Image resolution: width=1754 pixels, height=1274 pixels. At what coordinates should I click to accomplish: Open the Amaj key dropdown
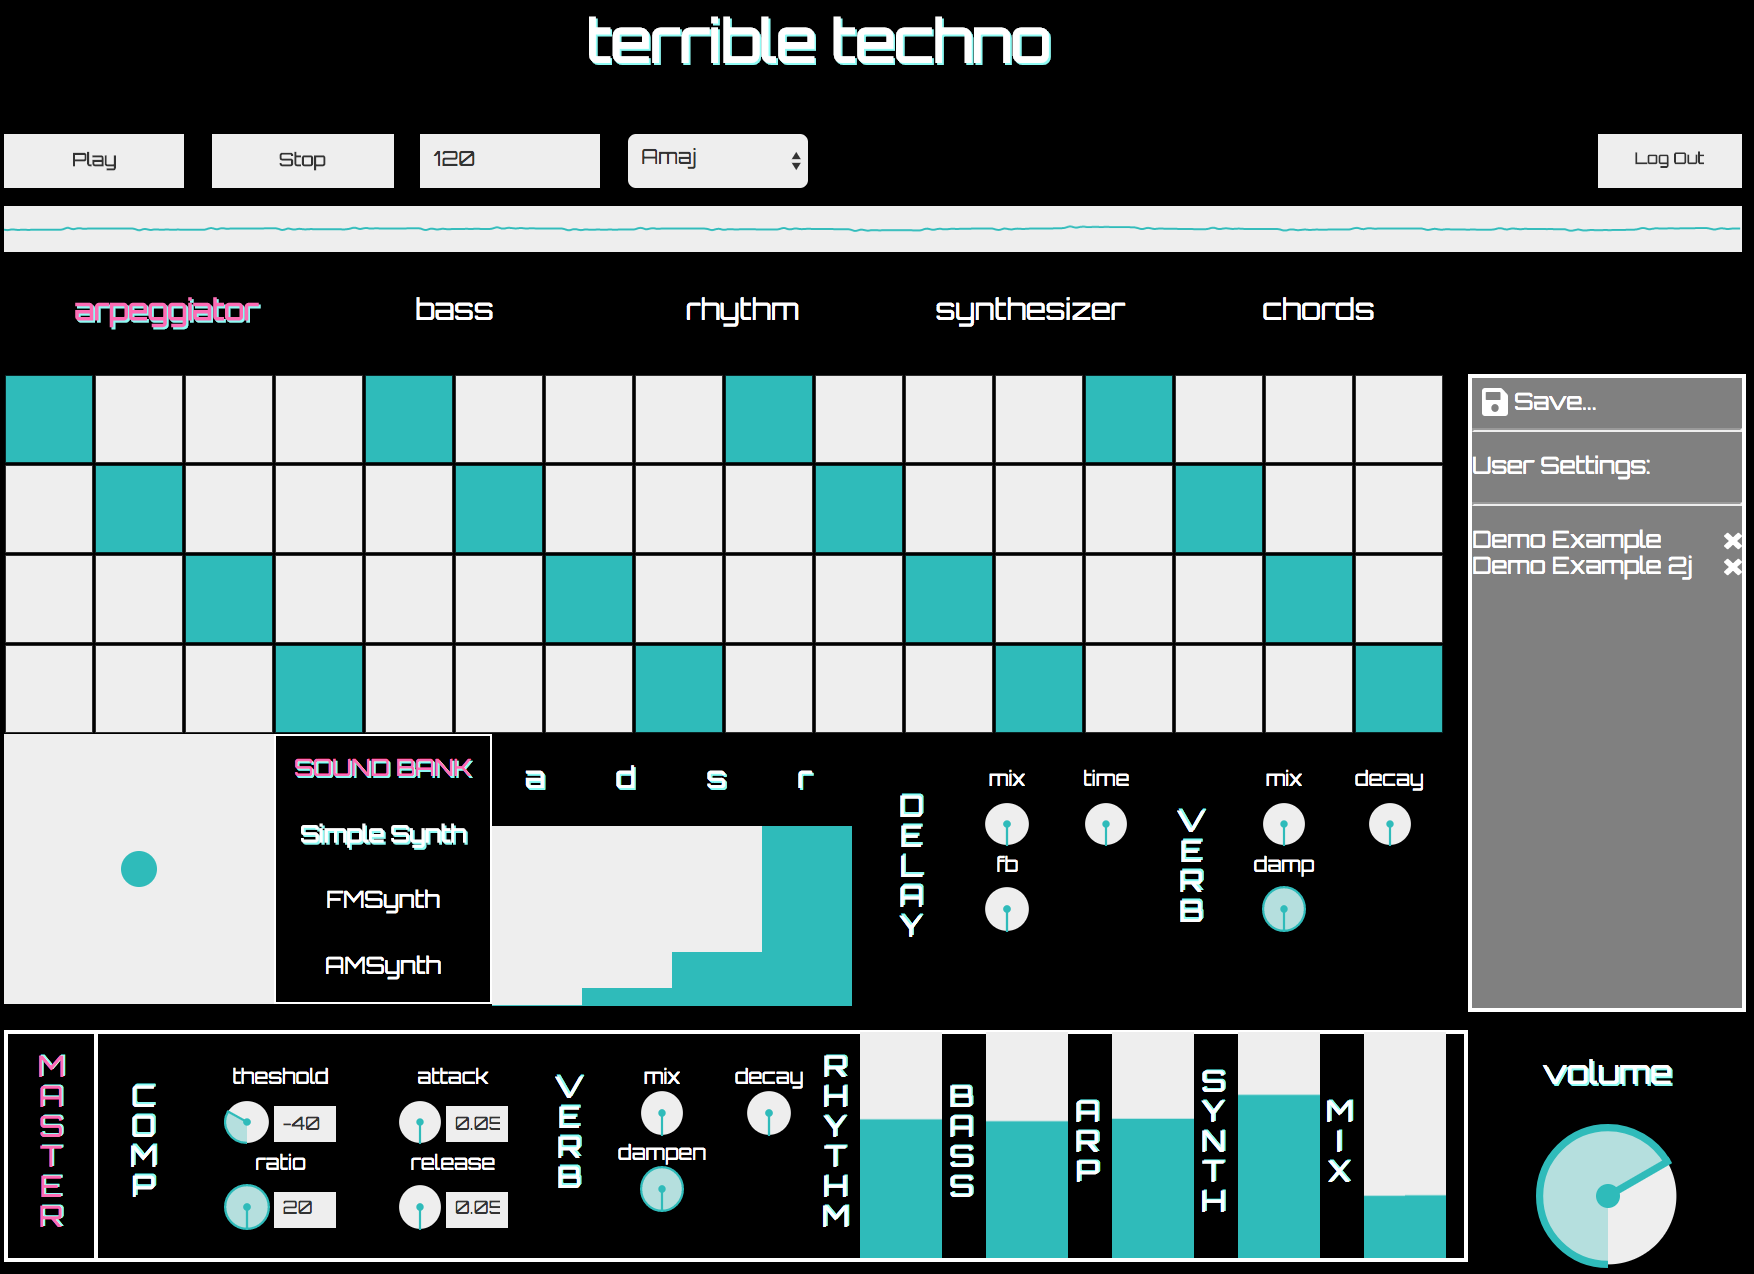717,160
